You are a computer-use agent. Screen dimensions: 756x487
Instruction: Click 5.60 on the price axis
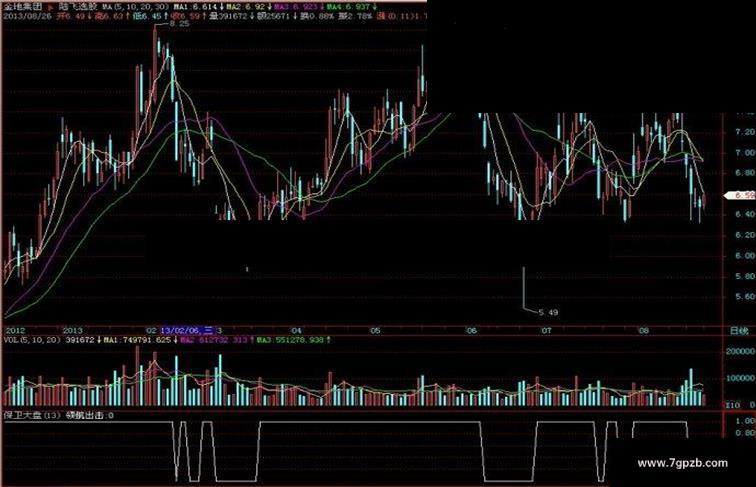click(x=745, y=297)
